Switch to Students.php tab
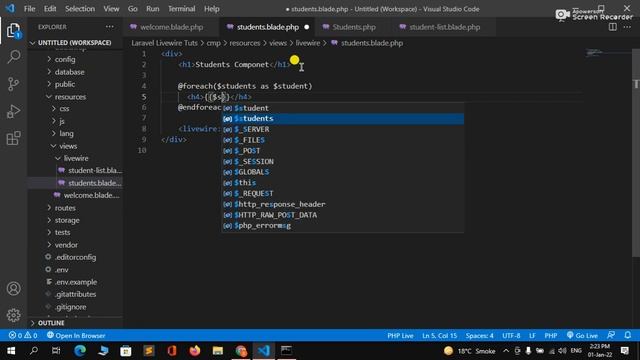 pyautogui.click(x=354, y=27)
